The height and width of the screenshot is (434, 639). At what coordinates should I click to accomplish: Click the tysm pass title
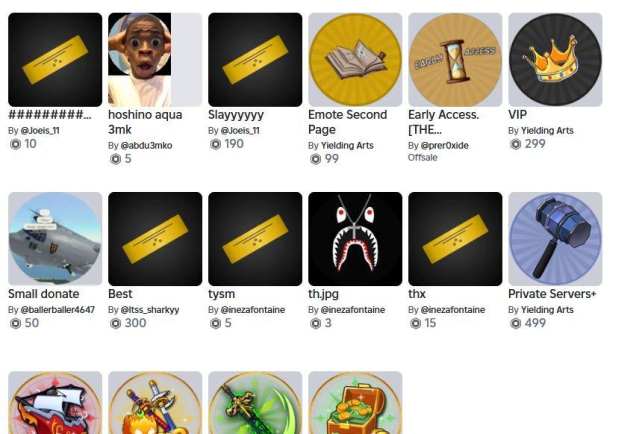(x=221, y=294)
